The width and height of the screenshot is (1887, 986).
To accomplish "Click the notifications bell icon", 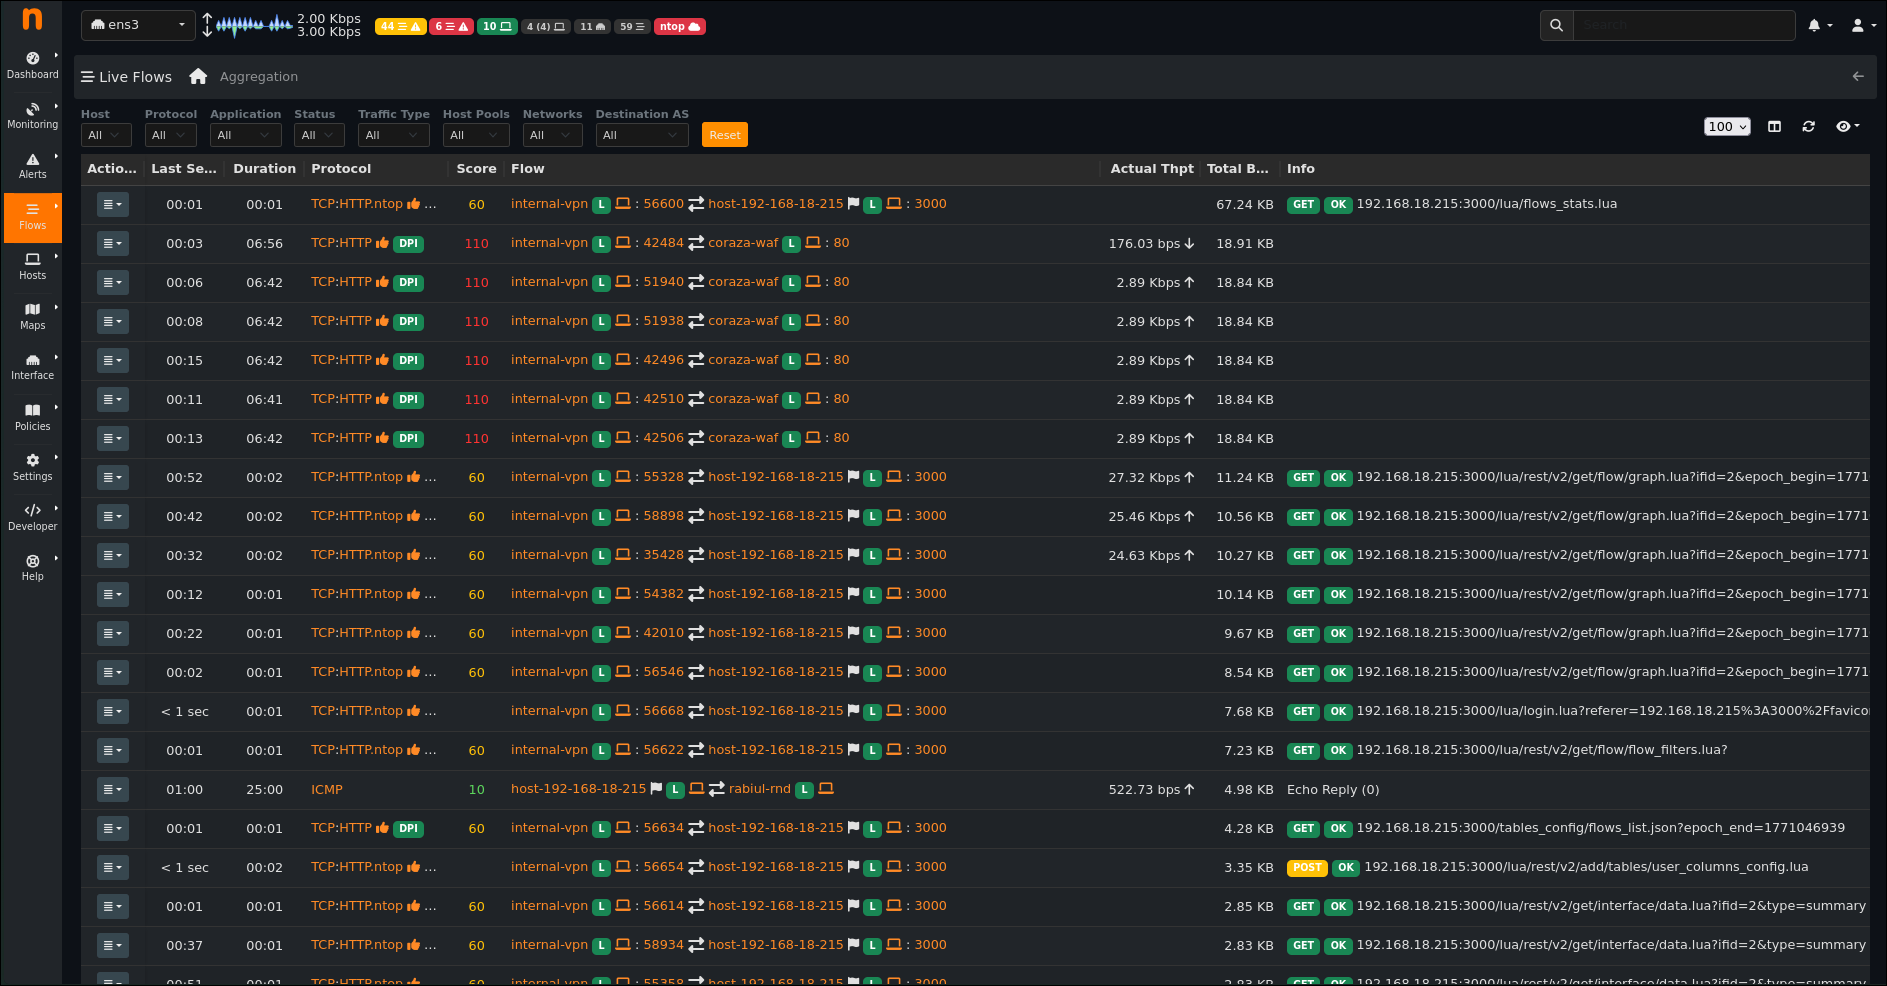I will (1814, 26).
